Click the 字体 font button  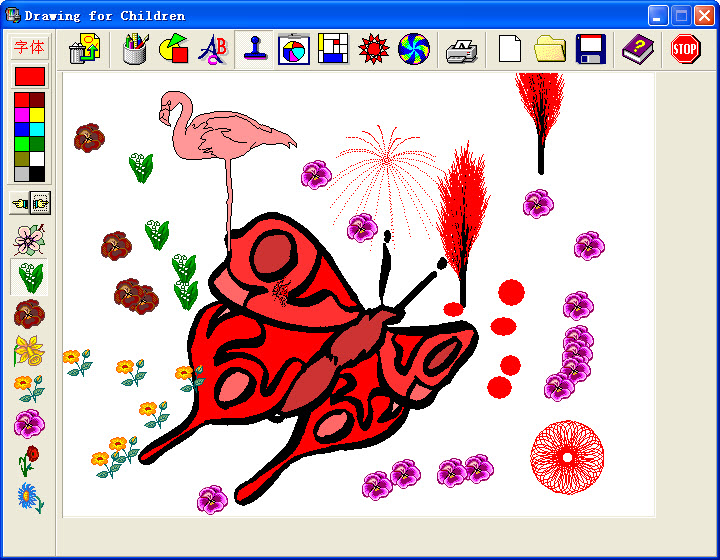point(29,47)
